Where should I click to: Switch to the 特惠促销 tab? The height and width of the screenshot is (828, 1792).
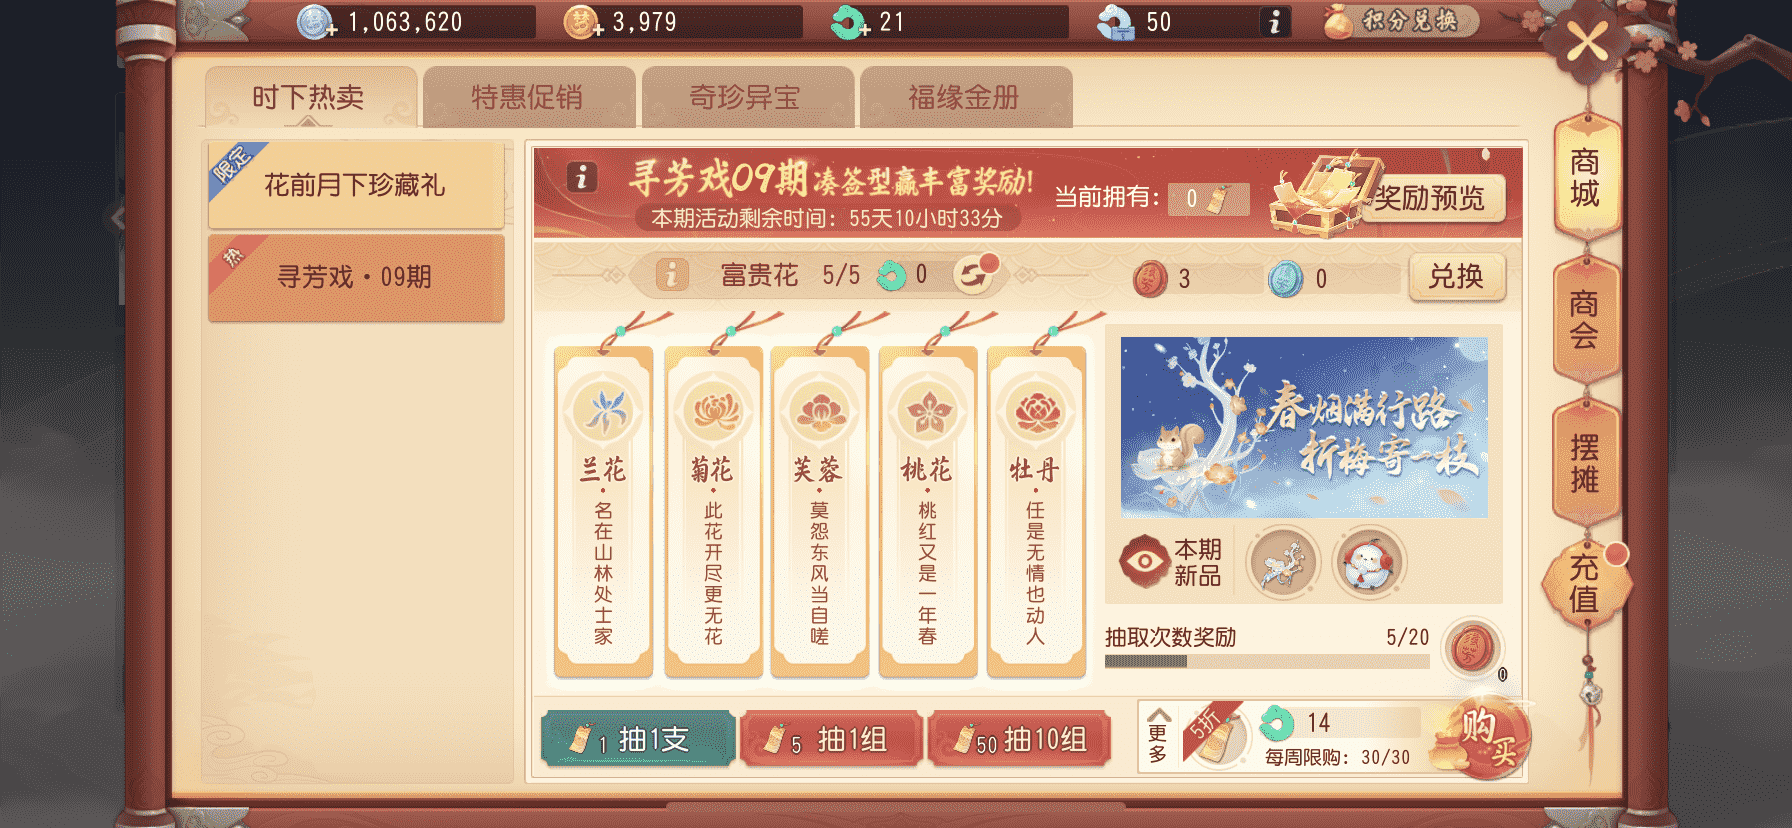point(528,97)
